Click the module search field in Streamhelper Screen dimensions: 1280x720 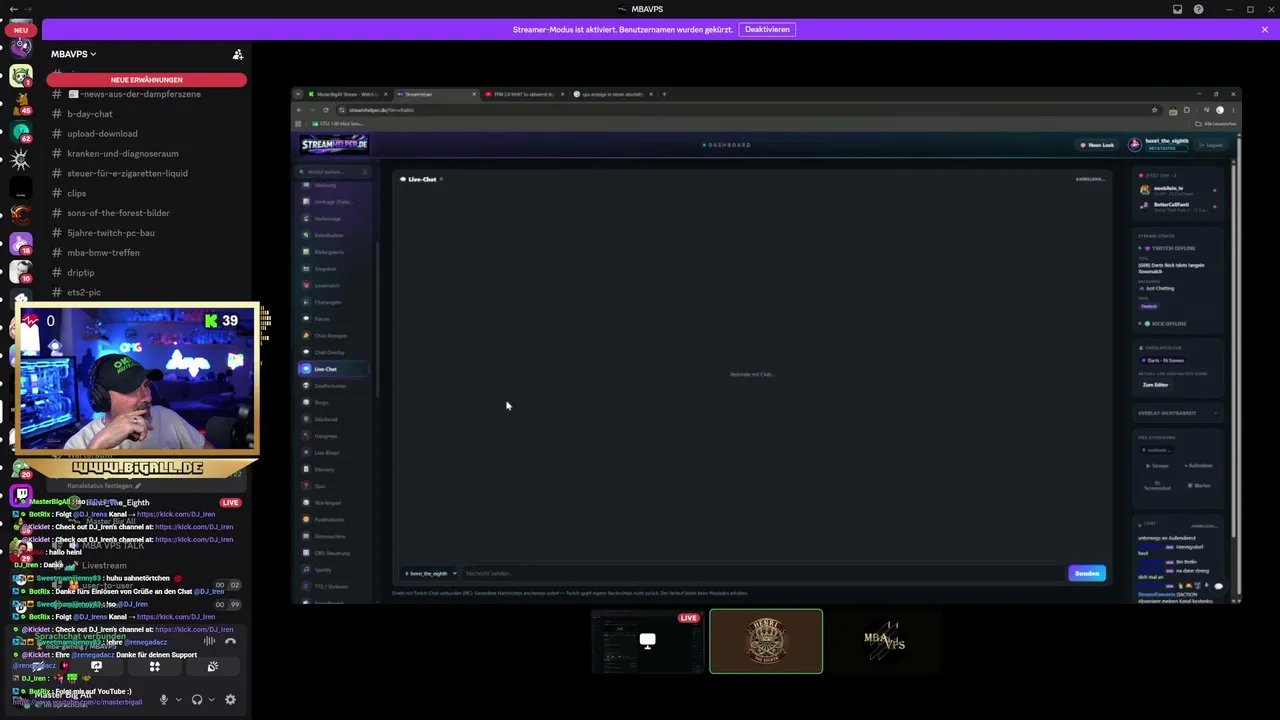334,172
